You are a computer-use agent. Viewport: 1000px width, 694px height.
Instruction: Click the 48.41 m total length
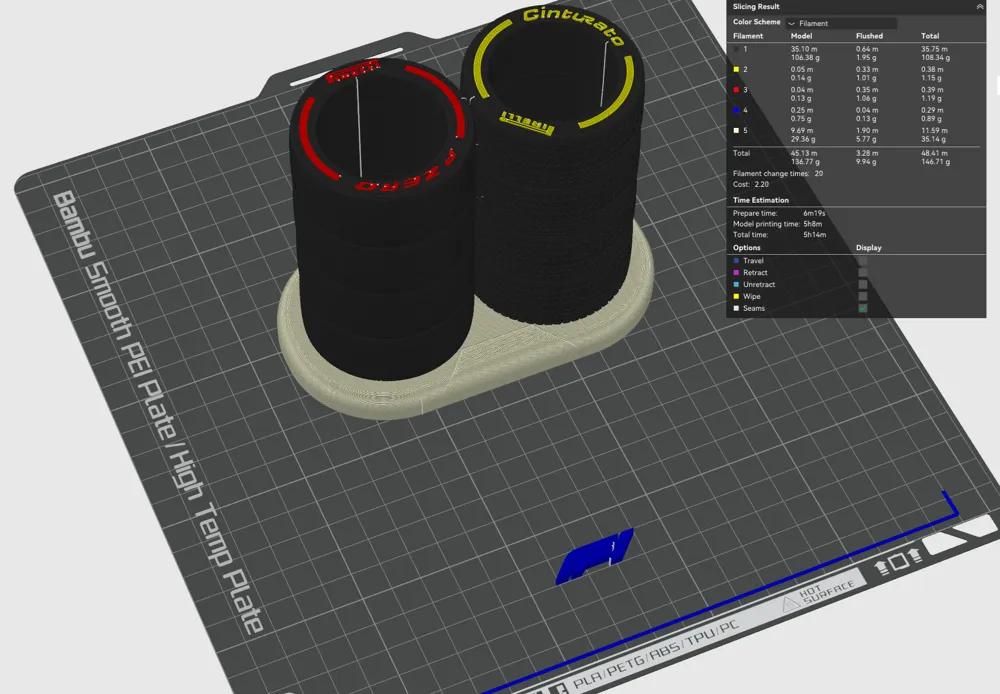pyautogui.click(x=934, y=154)
